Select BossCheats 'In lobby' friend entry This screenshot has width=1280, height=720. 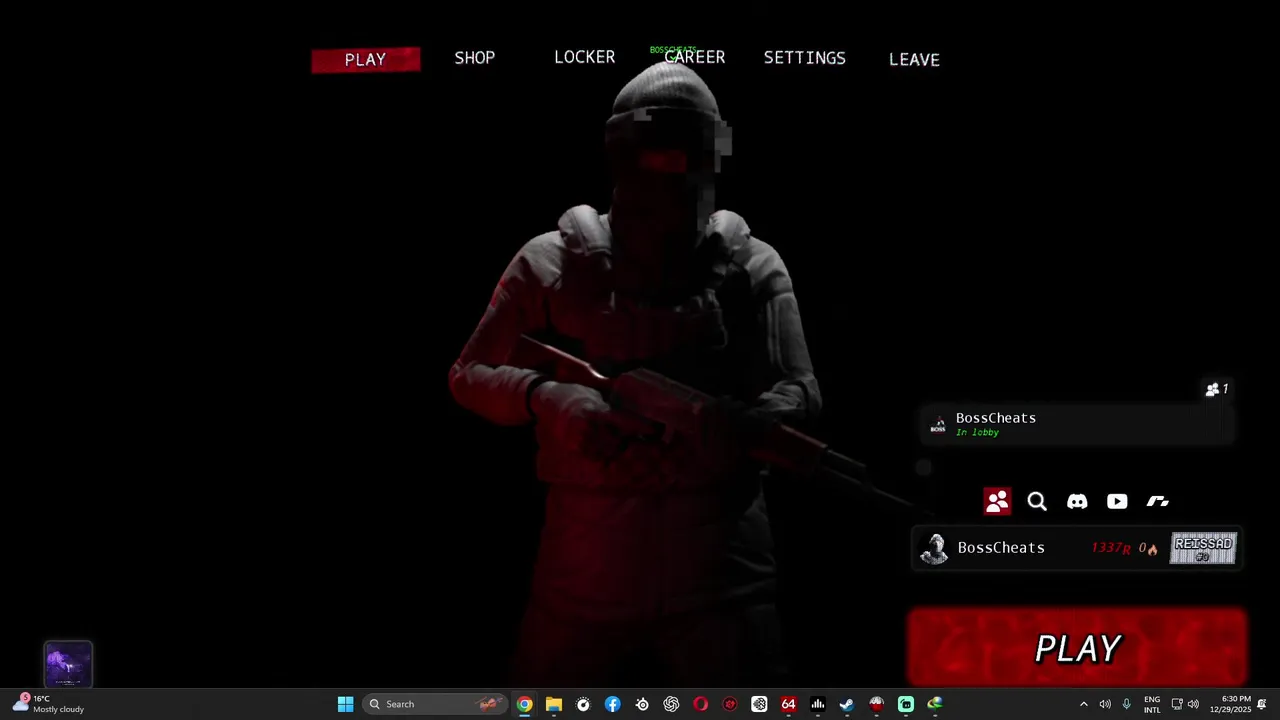1077,425
